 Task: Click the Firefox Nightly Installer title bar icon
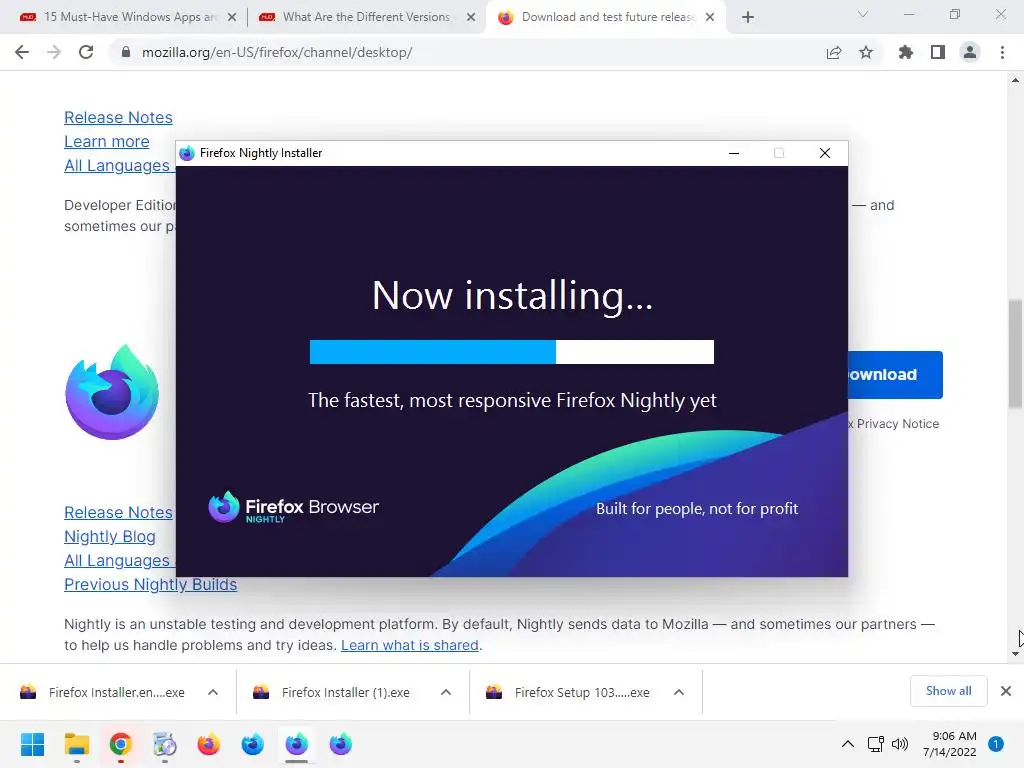[x=187, y=153]
